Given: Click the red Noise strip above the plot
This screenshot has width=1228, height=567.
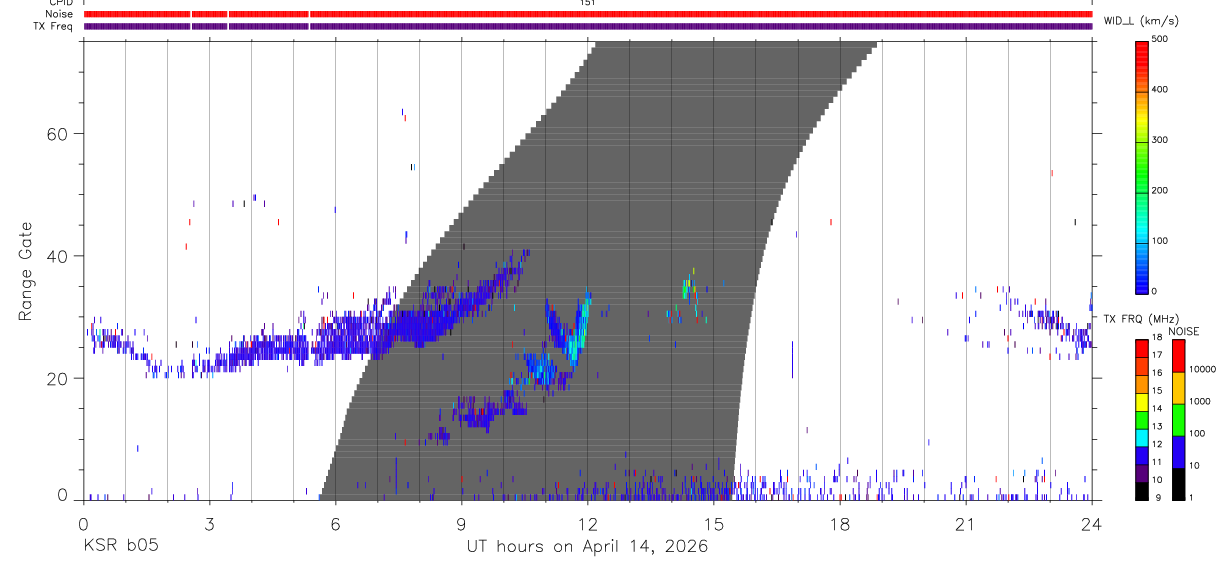Looking at the screenshot, I should coord(587,14).
